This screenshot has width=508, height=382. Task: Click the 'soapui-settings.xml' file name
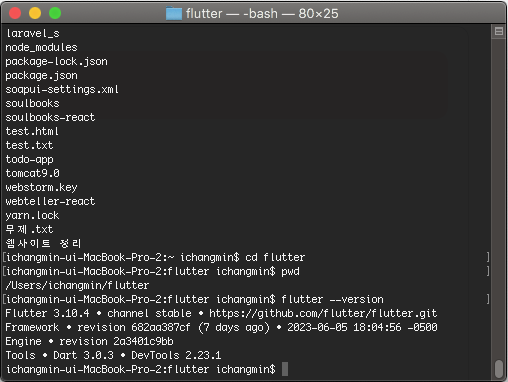[62, 89]
